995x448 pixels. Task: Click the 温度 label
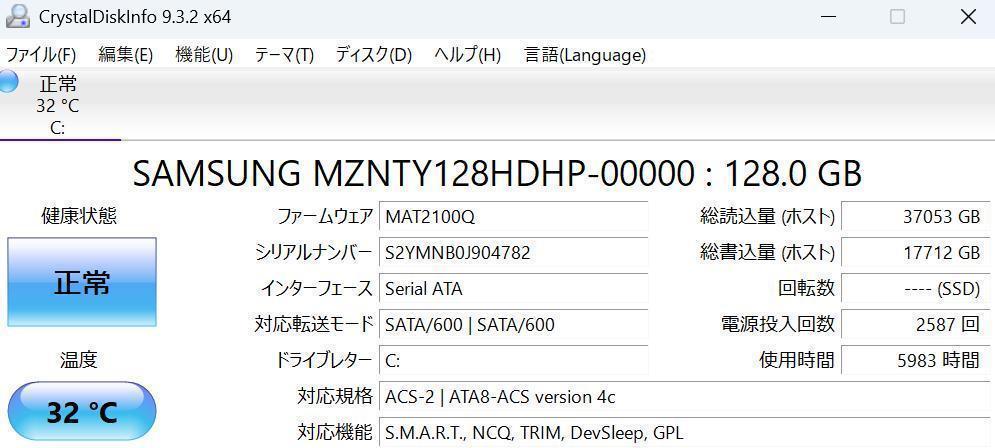click(x=79, y=361)
